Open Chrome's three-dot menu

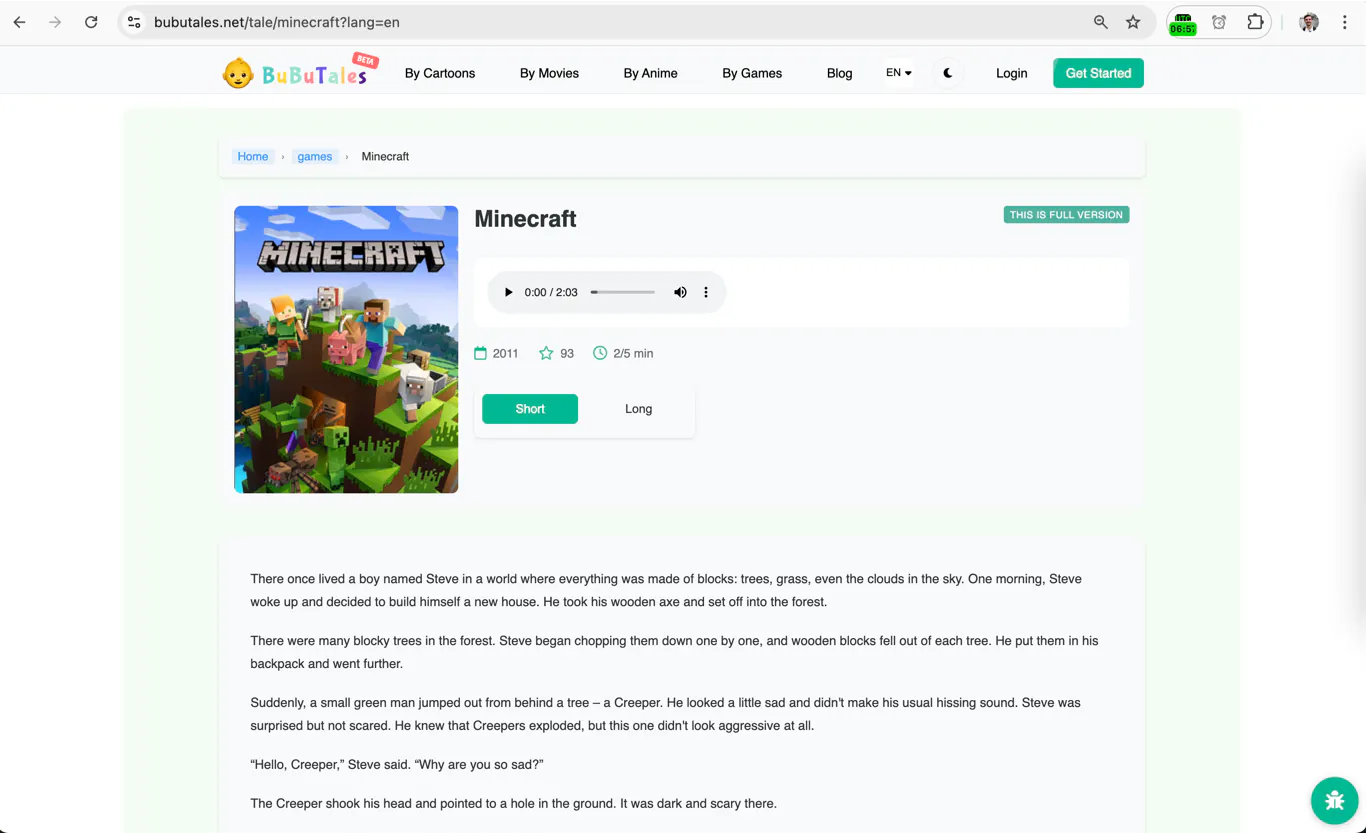[1345, 22]
